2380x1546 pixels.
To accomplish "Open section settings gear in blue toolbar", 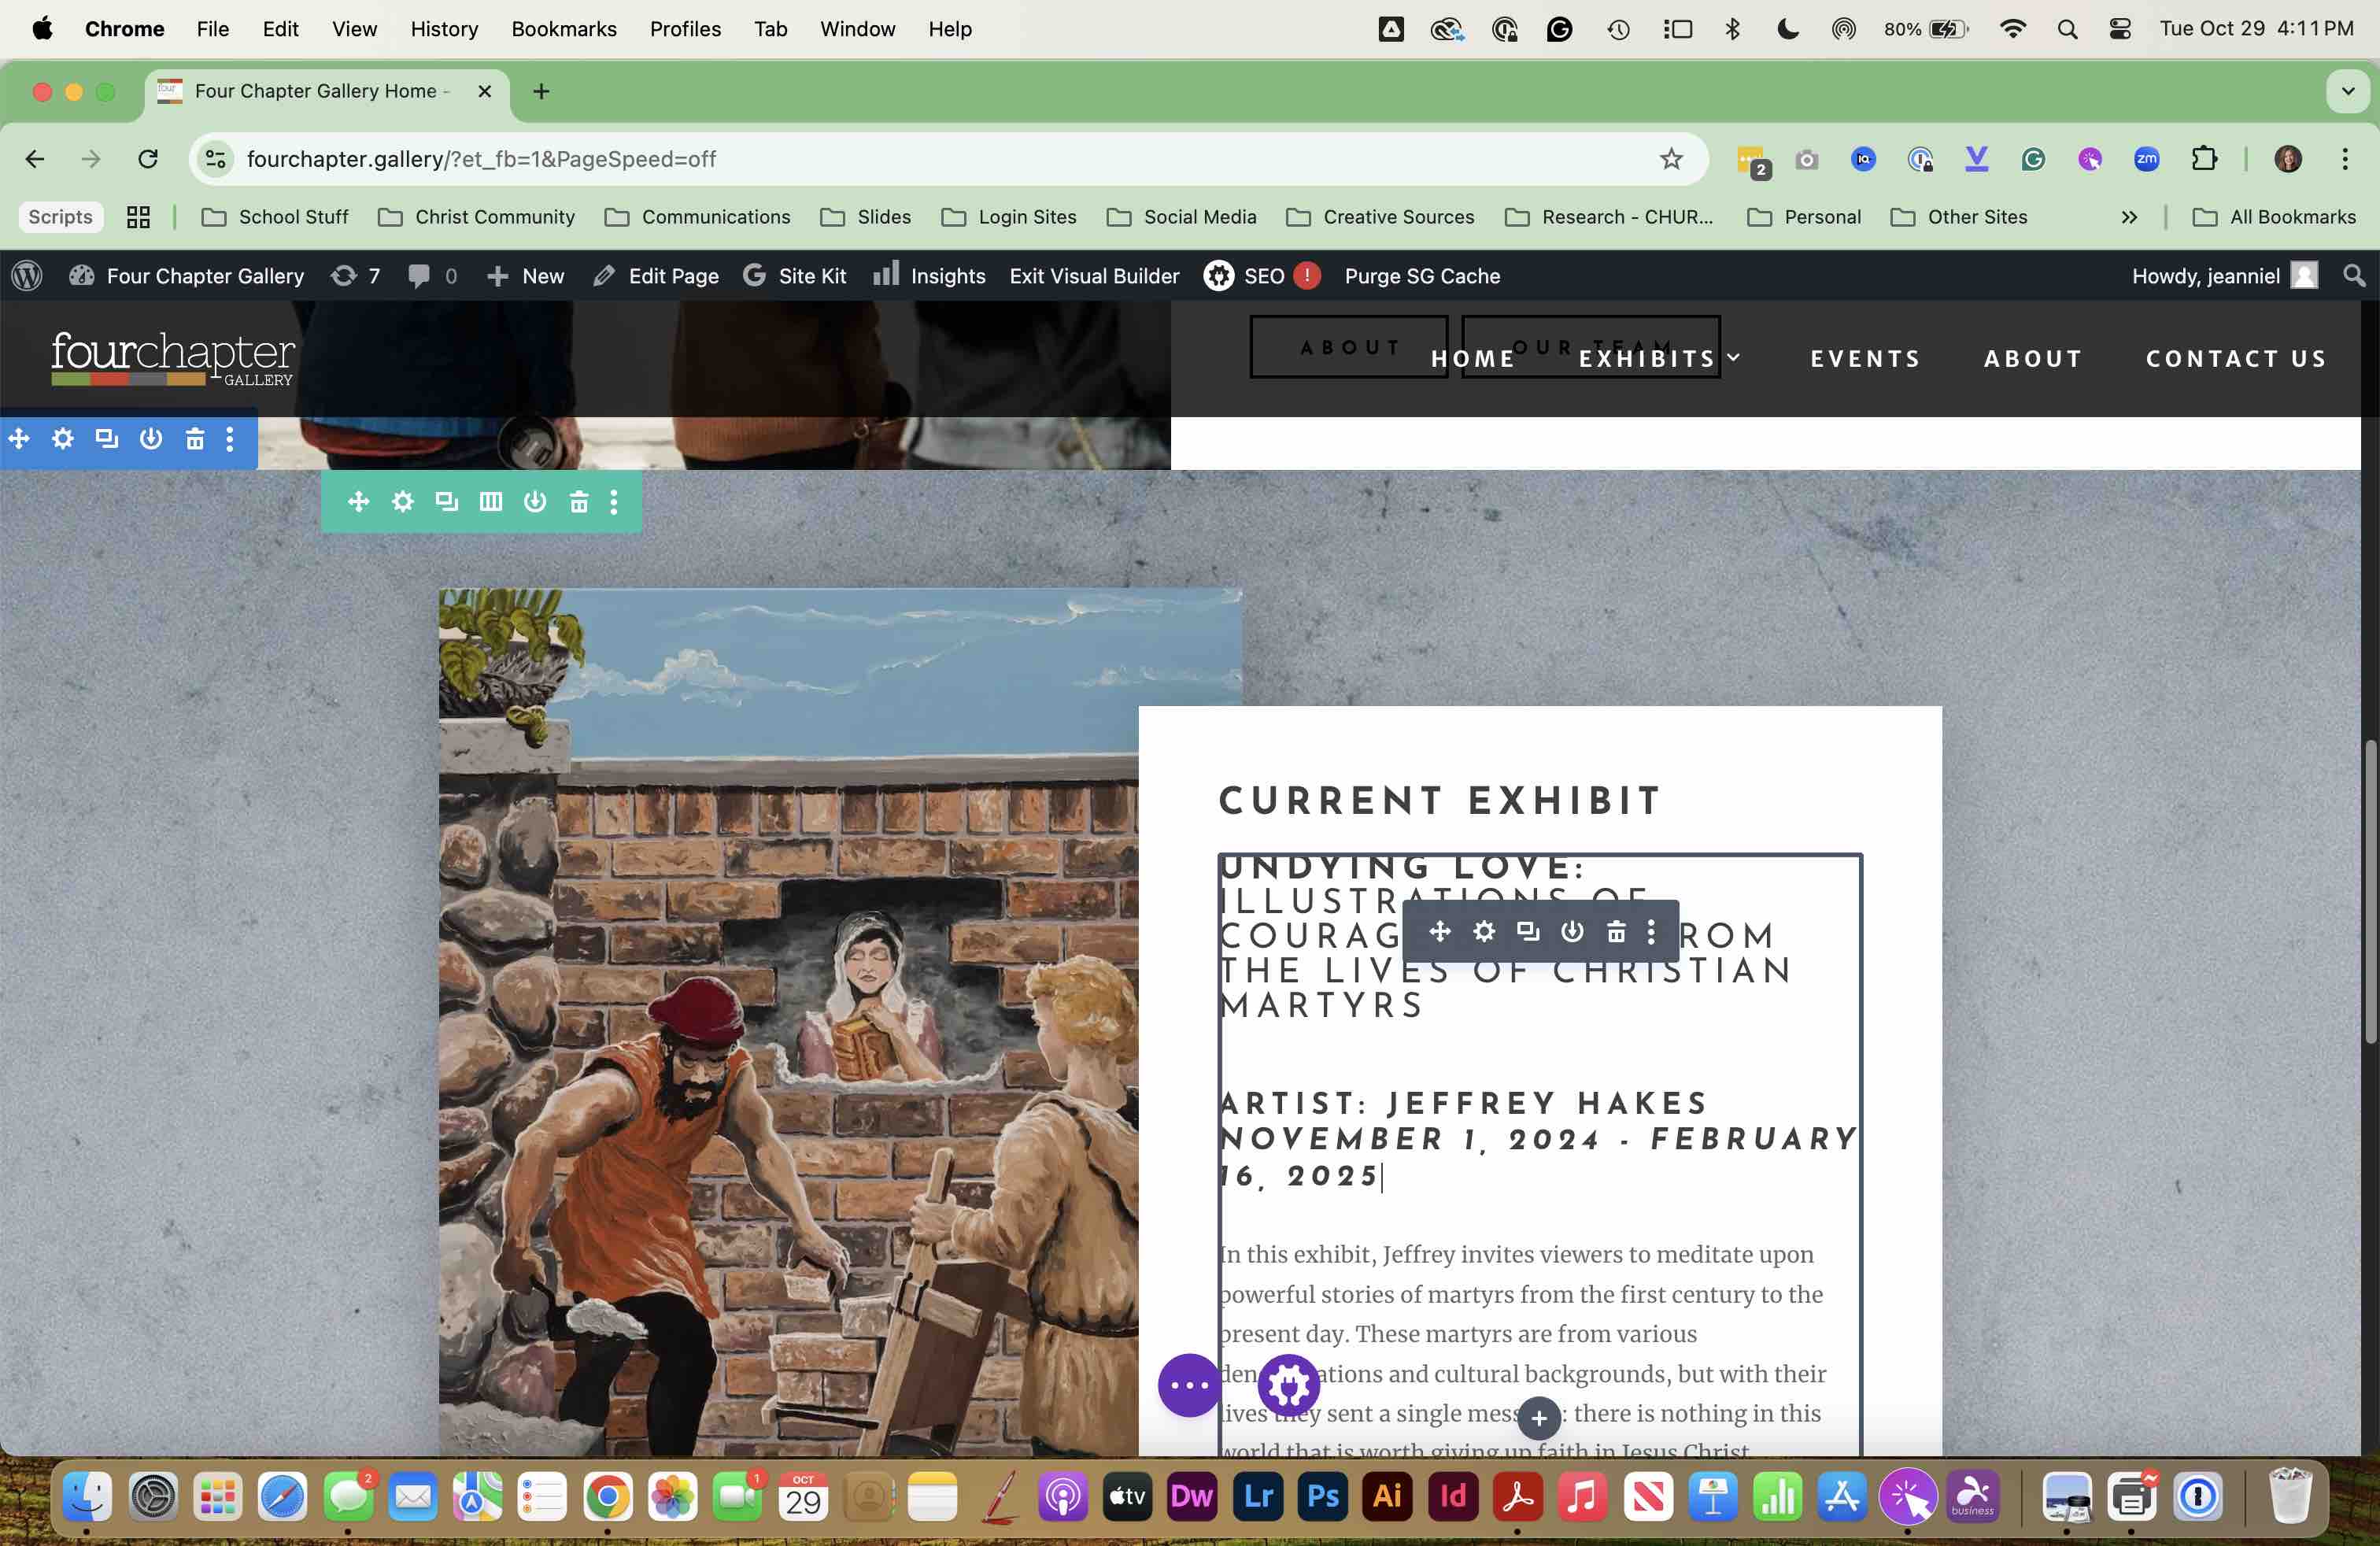I will coord(63,438).
